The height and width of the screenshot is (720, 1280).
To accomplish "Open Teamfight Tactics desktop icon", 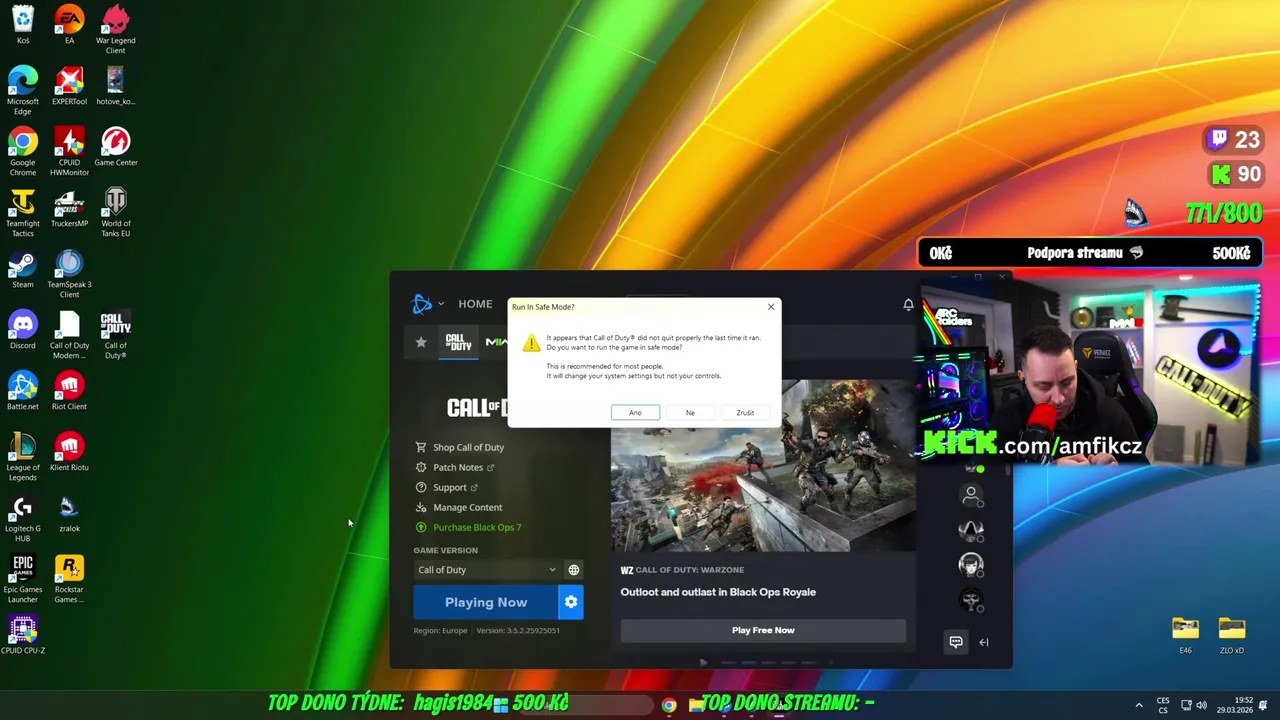I will [23, 213].
